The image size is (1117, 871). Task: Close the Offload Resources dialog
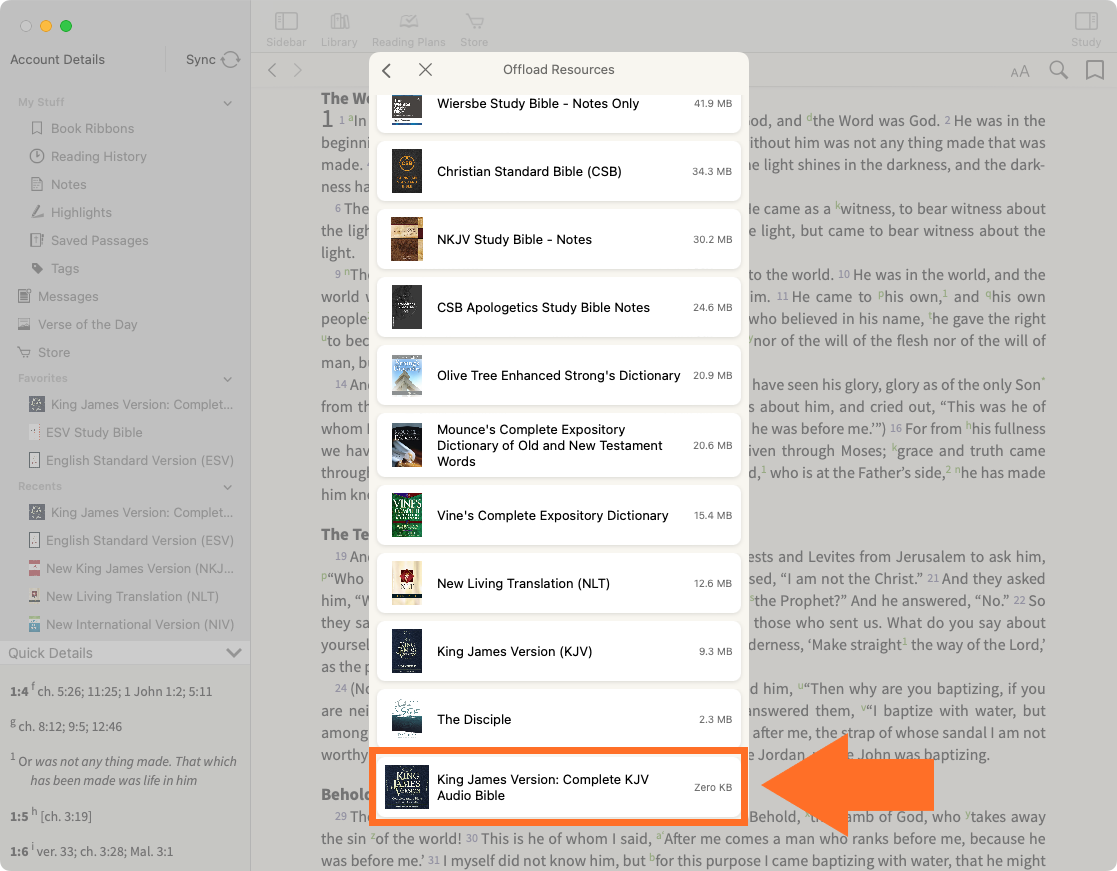425,69
